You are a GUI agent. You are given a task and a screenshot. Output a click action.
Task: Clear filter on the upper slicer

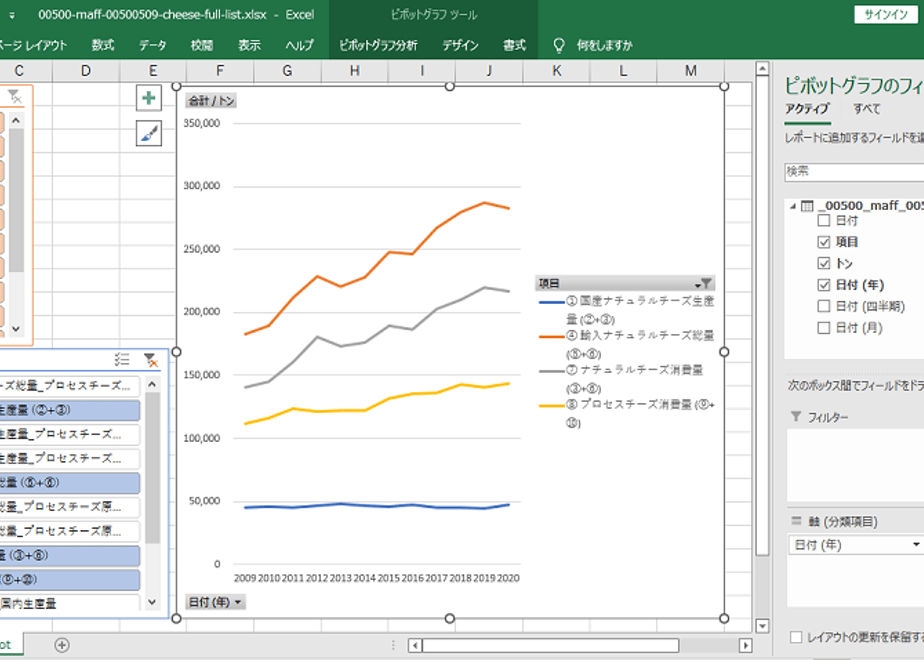[15, 97]
